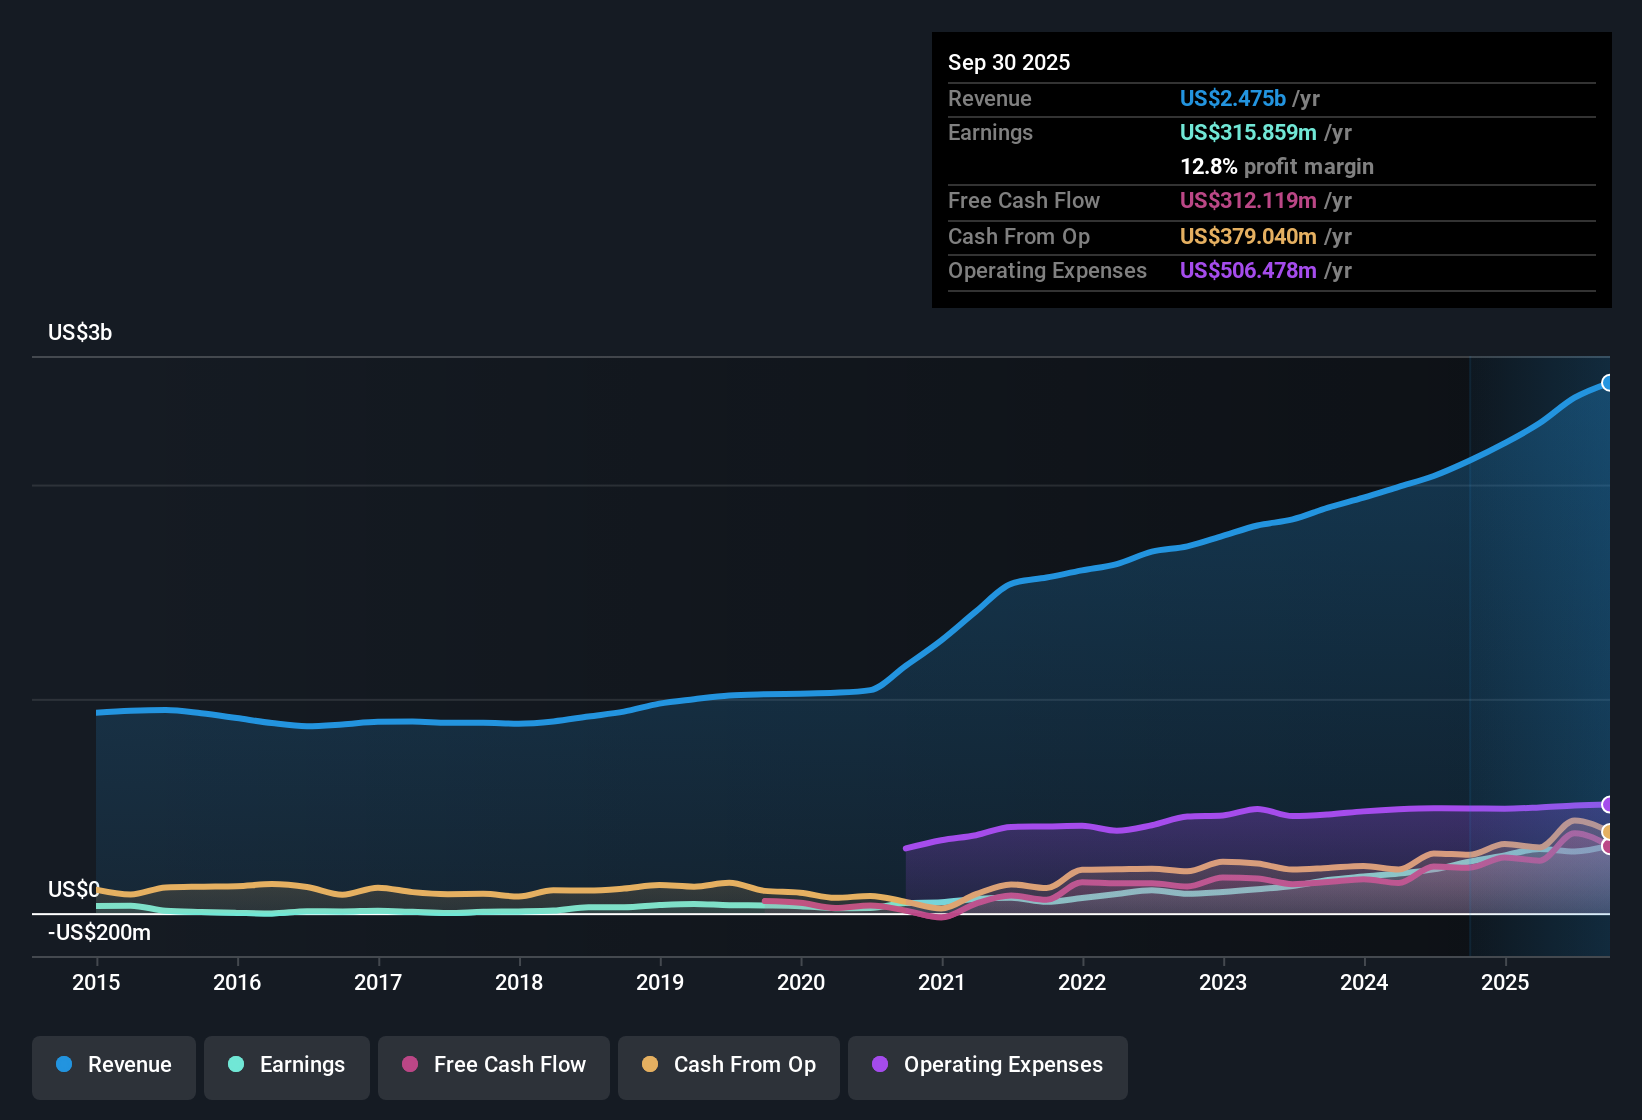This screenshot has height=1120, width=1642.
Task: Toggle the Earnings series off
Action: pyautogui.click(x=286, y=1065)
